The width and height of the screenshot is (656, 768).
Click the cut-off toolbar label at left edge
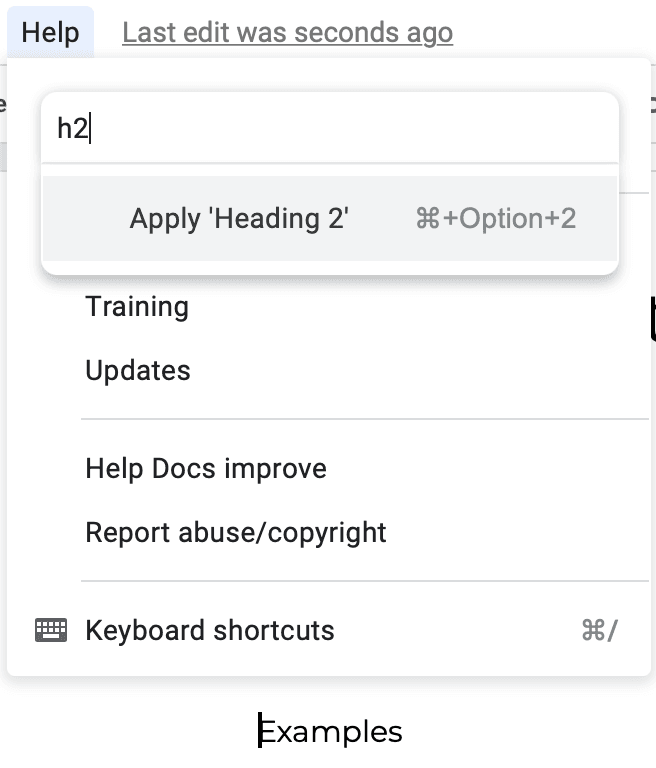(3, 105)
